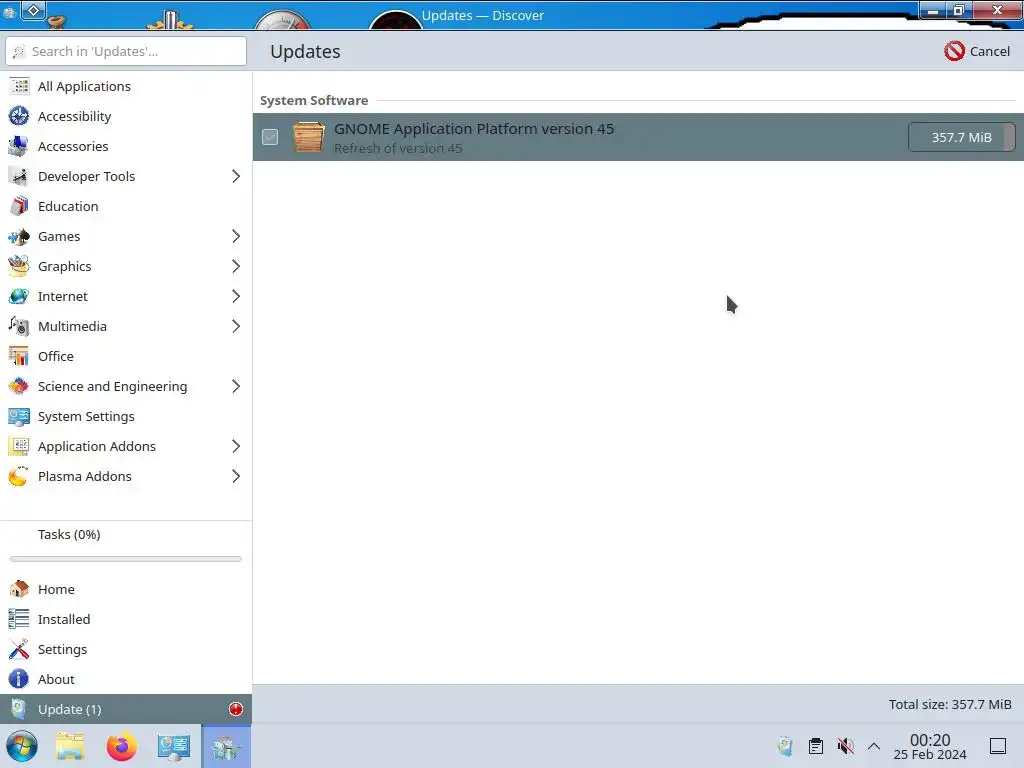Expand the Application Addons arrow
The height and width of the screenshot is (768, 1024).
point(236,447)
